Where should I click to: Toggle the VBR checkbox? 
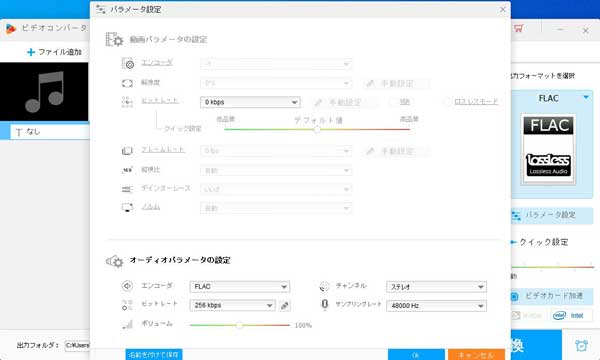click(x=393, y=102)
